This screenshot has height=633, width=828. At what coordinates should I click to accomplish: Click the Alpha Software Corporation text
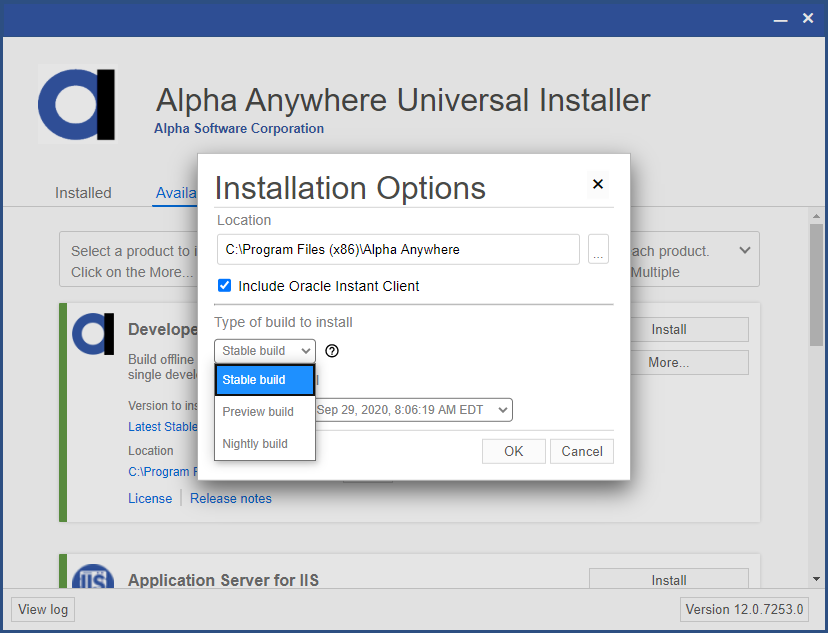pyautogui.click(x=239, y=128)
